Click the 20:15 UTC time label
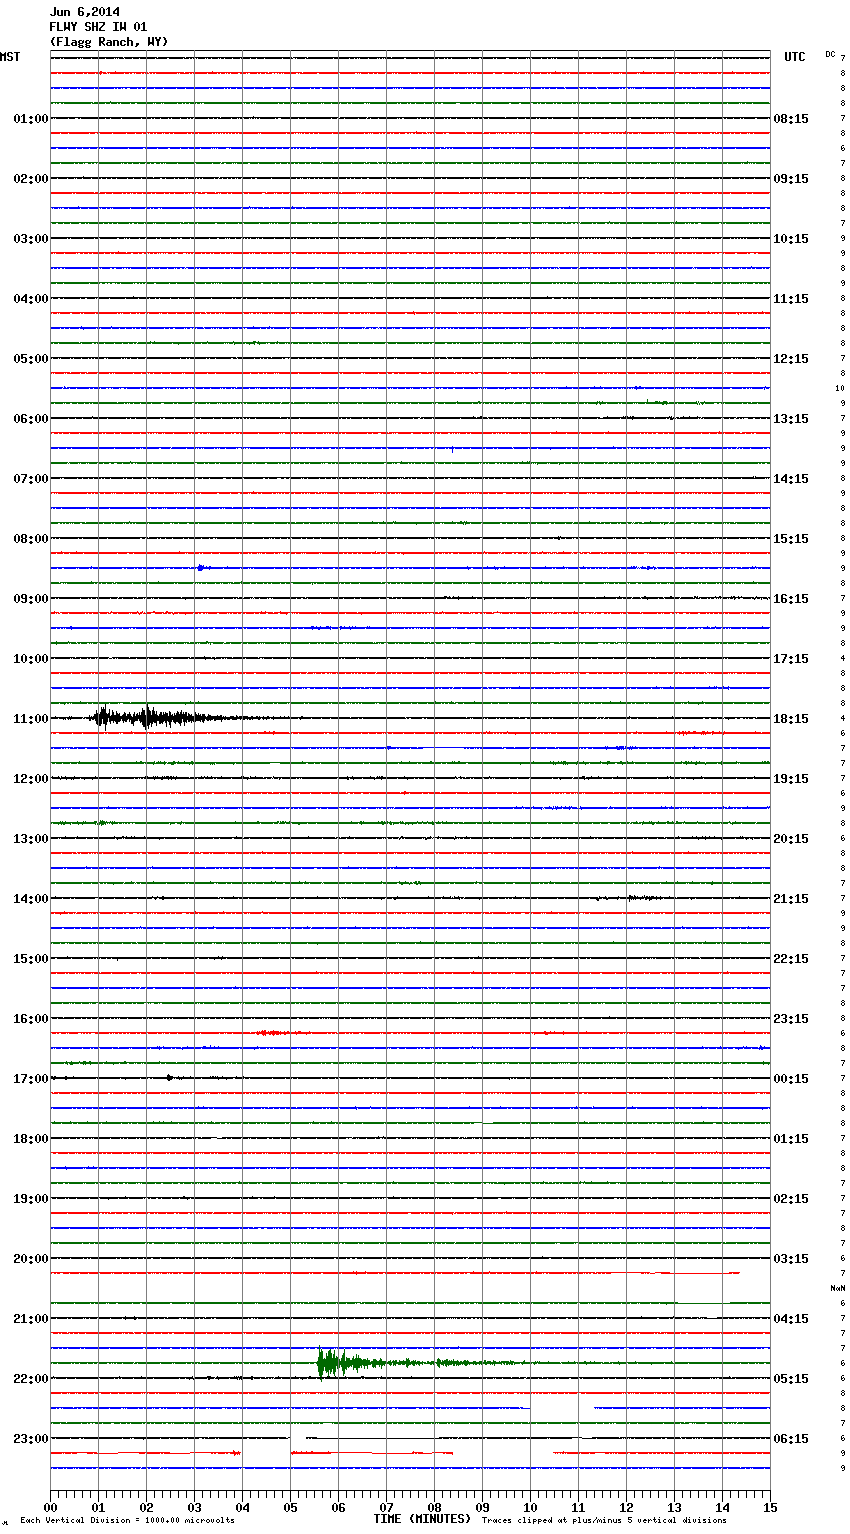The height and width of the screenshot is (1534, 850). tap(791, 839)
